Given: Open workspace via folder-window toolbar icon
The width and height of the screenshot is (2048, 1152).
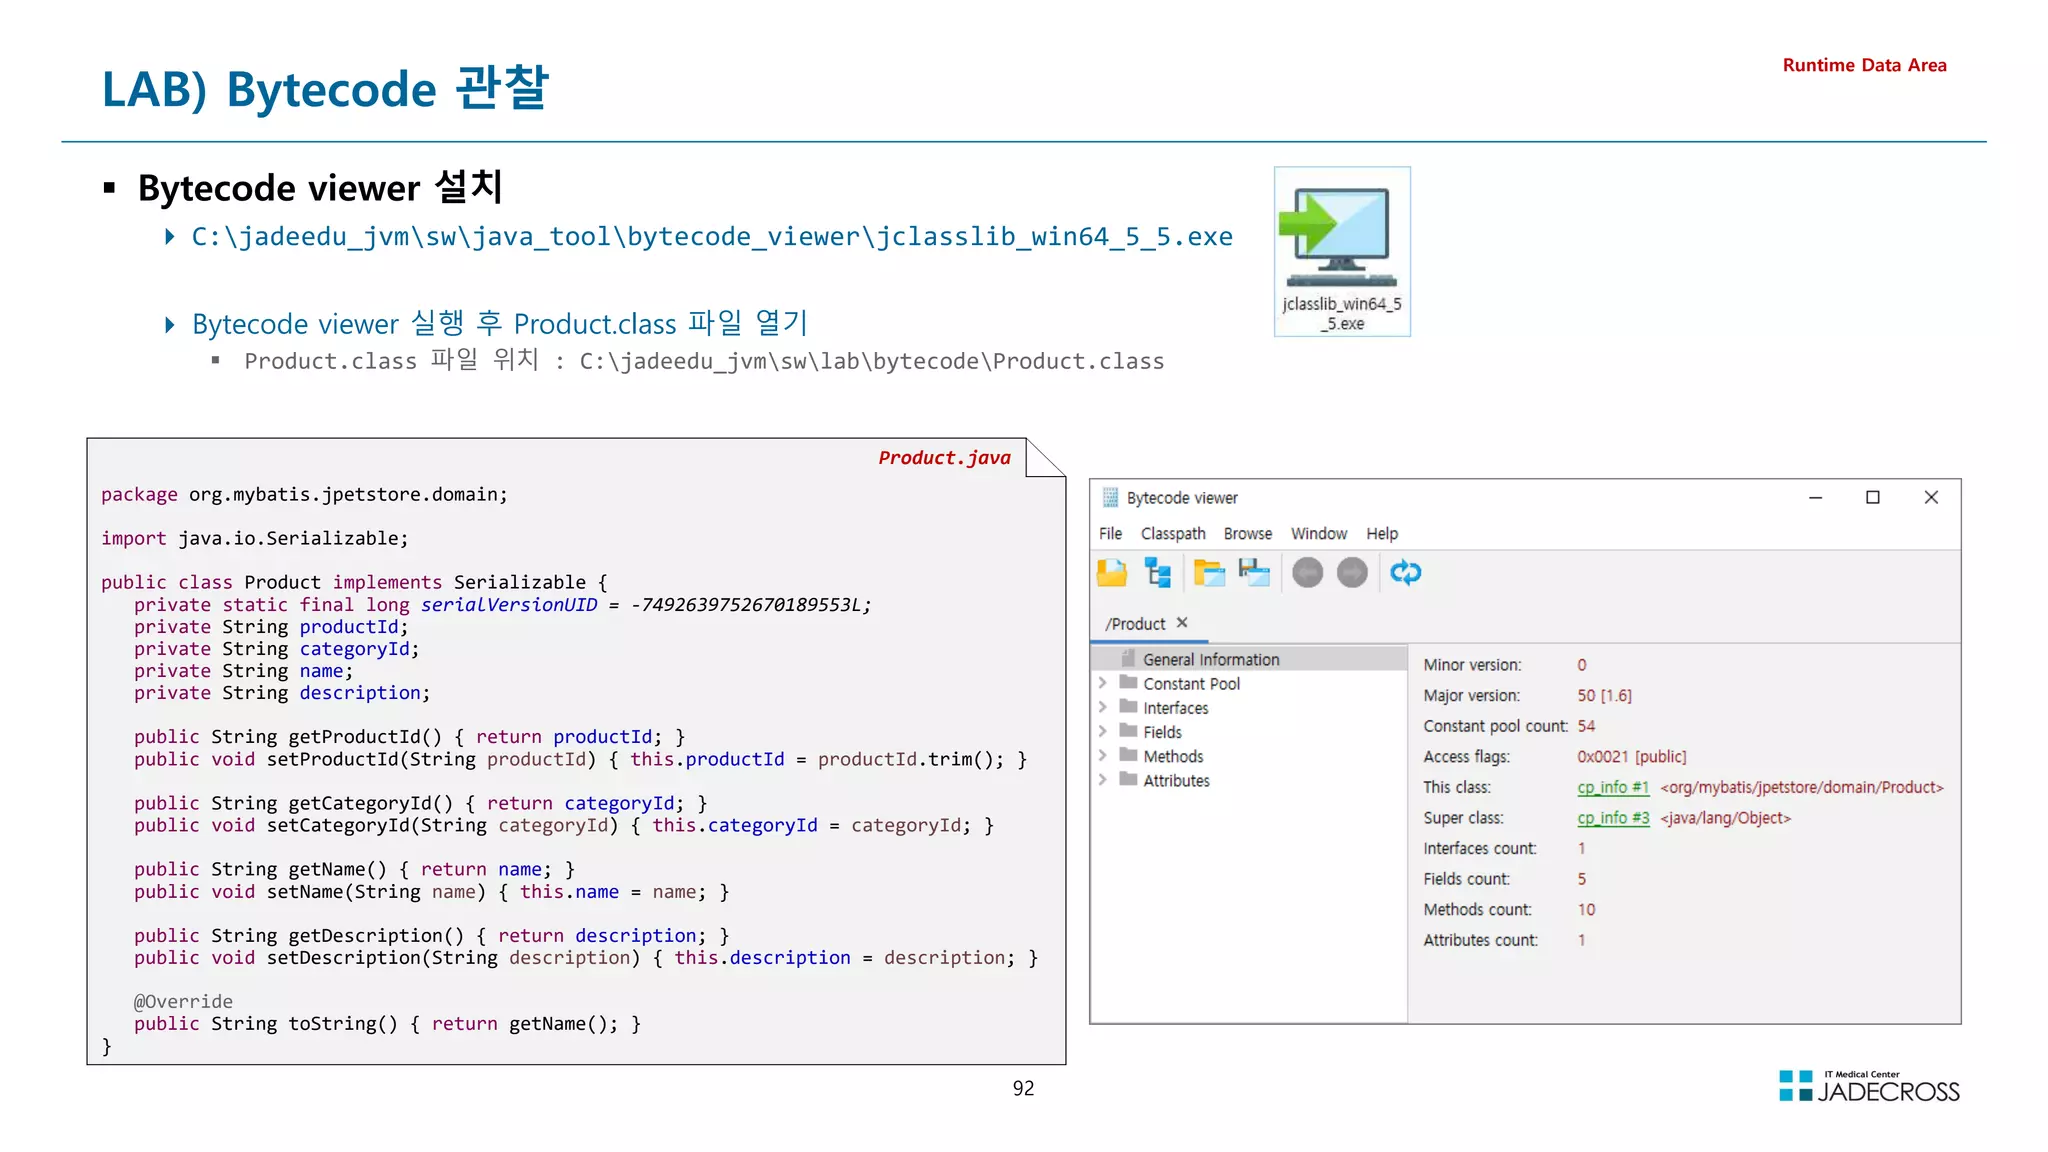Looking at the screenshot, I should click(x=1209, y=573).
